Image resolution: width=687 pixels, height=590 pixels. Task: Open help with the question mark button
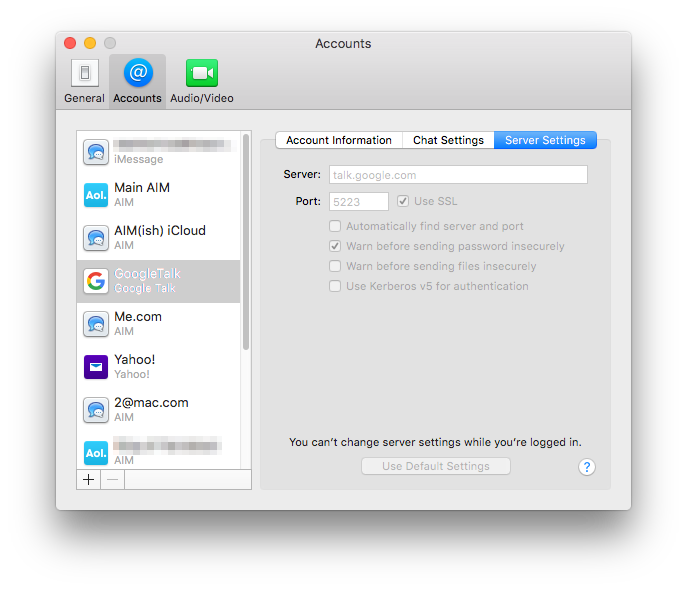(x=587, y=467)
